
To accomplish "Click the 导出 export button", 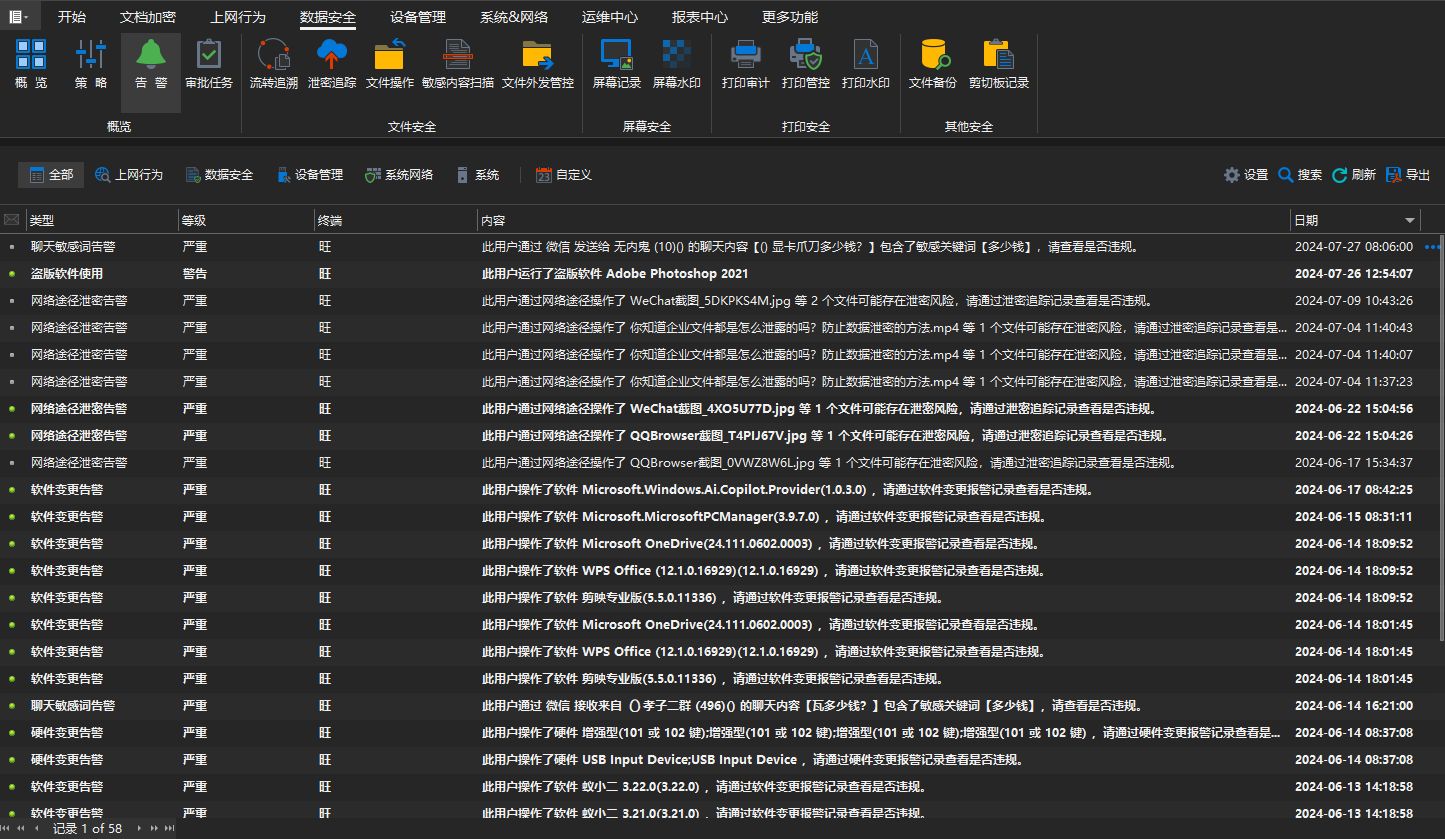I will coord(1408,175).
